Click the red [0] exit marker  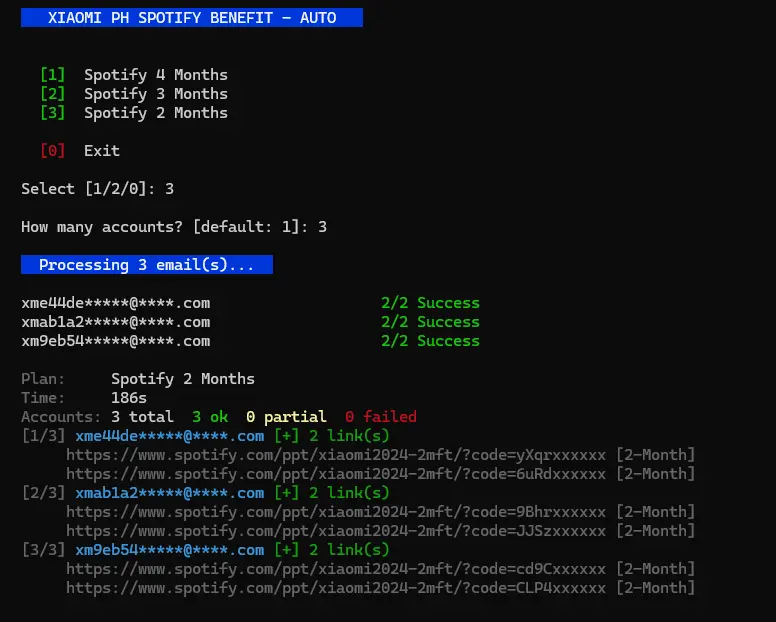pos(52,150)
